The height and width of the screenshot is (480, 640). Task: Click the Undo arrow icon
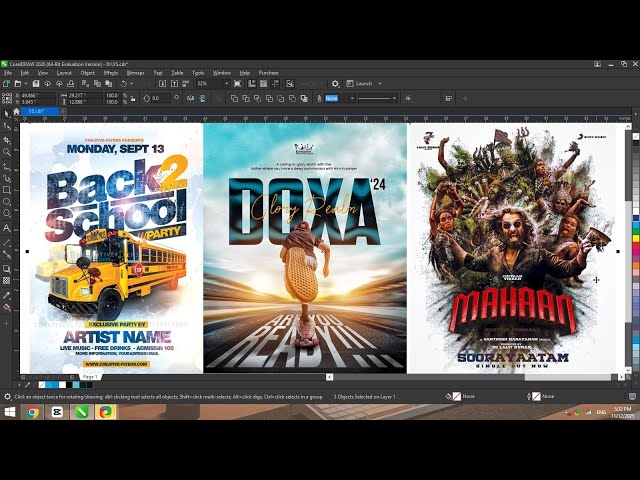click(124, 84)
